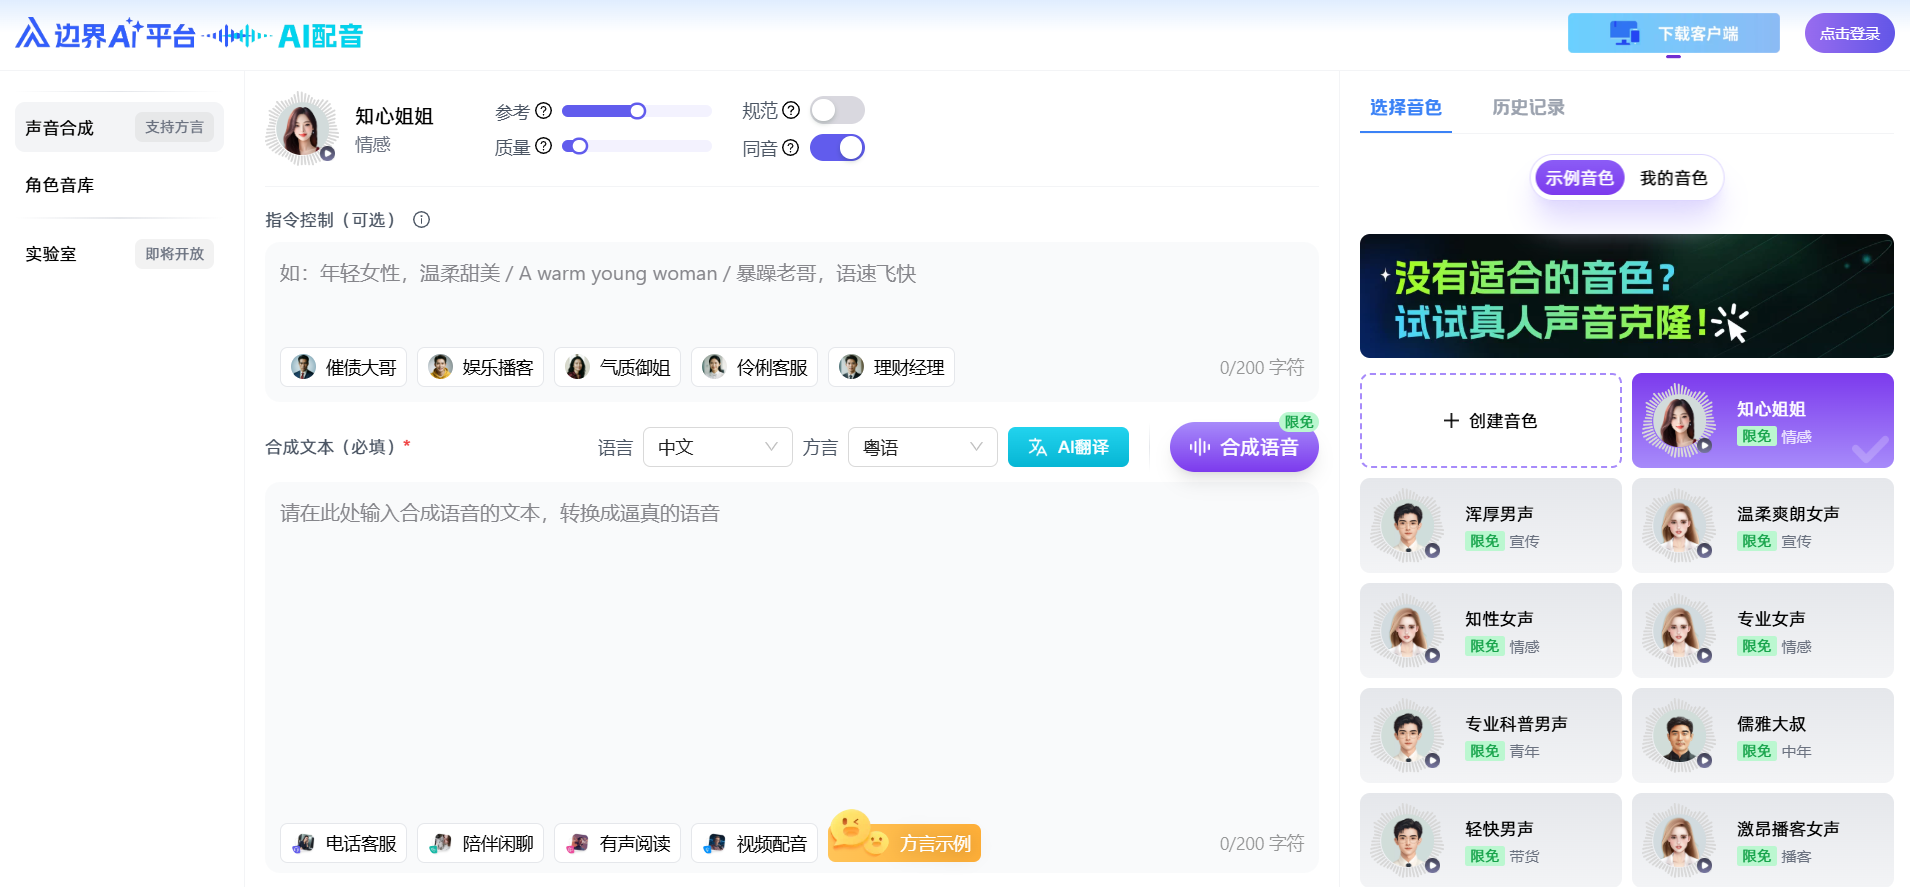This screenshot has width=1910, height=887.
Task: Click 创建音色 to create a voice
Action: click(1490, 420)
